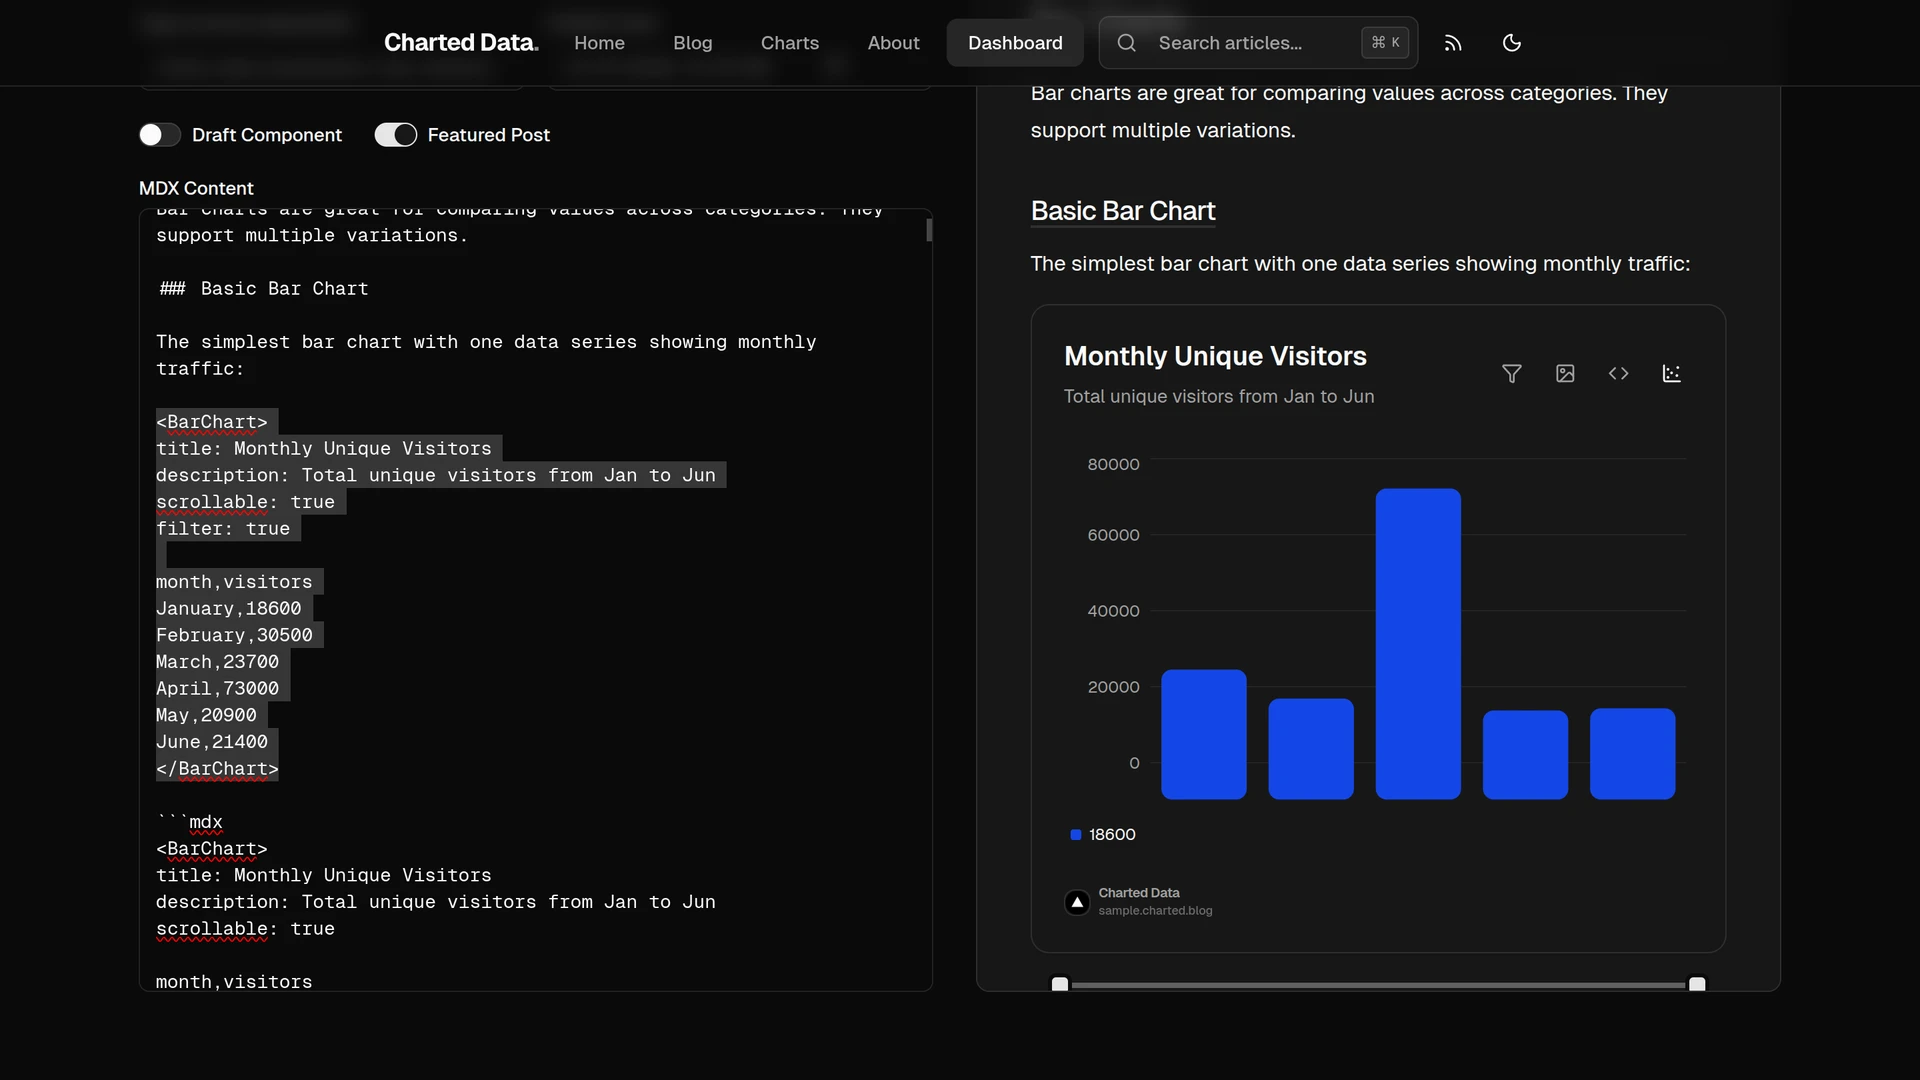Click the right range slider handle below chart
The width and height of the screenshot is (1920, 1080).
(x=1697, y=985)
